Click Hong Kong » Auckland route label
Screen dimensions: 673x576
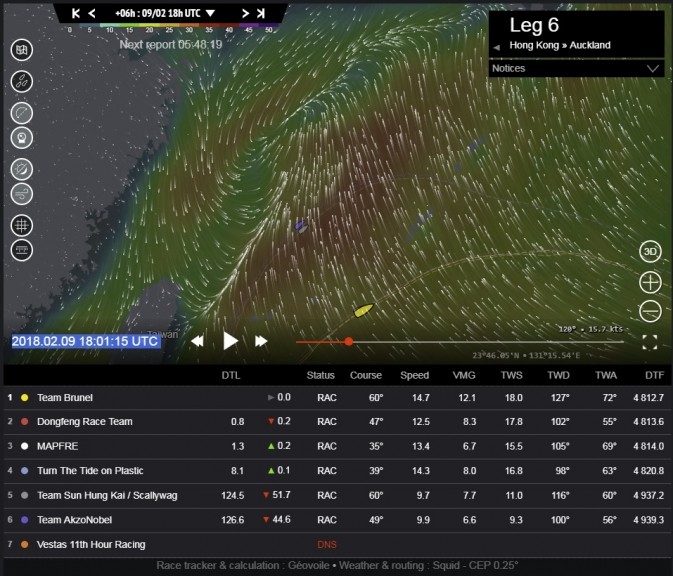click(560, 45)
